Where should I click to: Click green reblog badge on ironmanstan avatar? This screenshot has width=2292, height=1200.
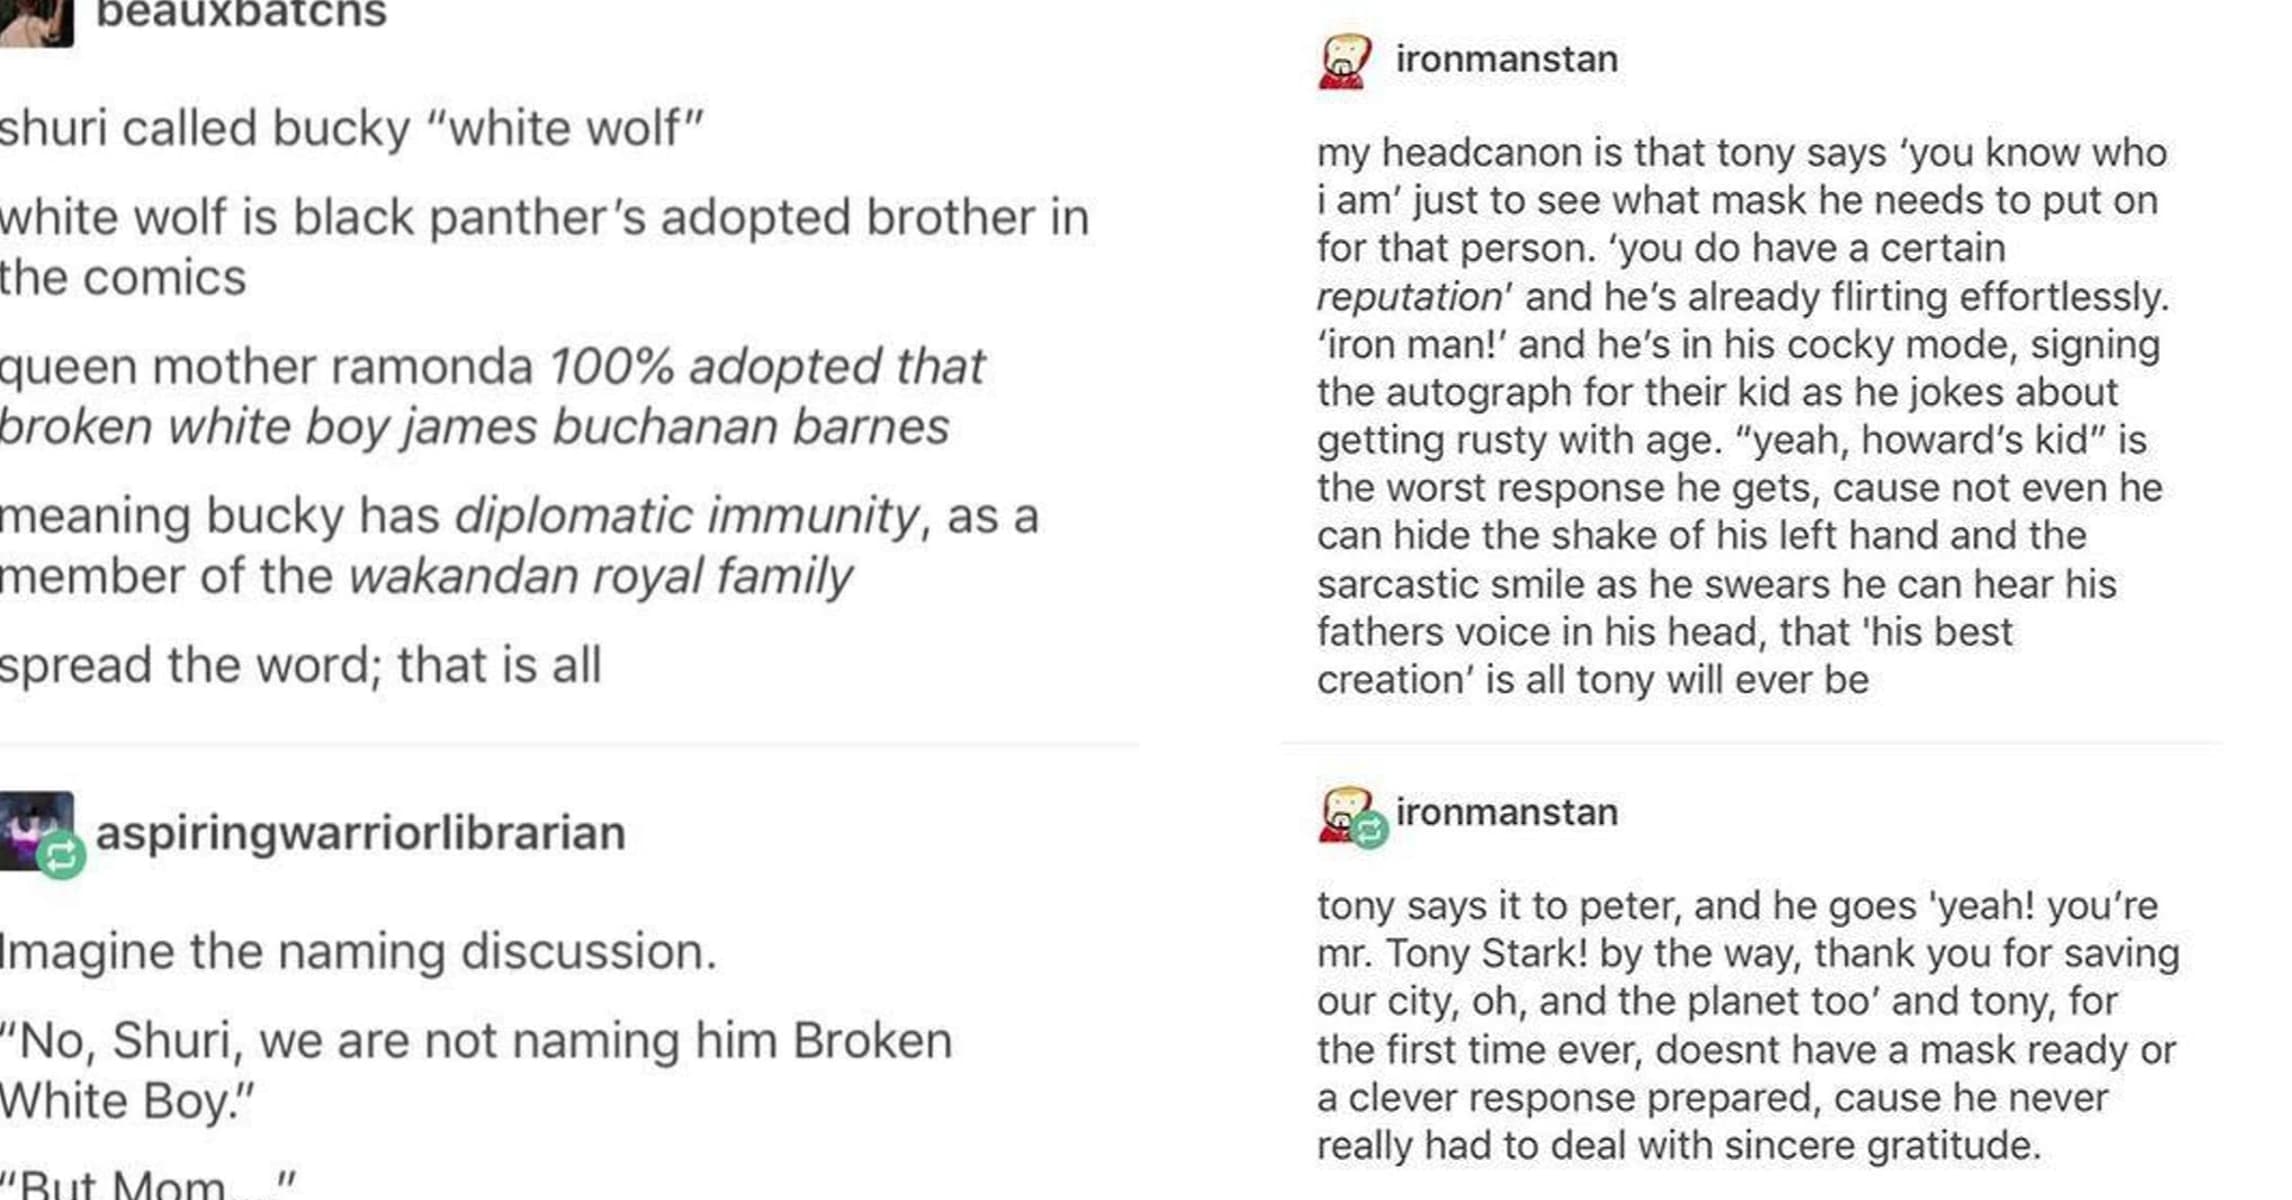click(1369, 829)
